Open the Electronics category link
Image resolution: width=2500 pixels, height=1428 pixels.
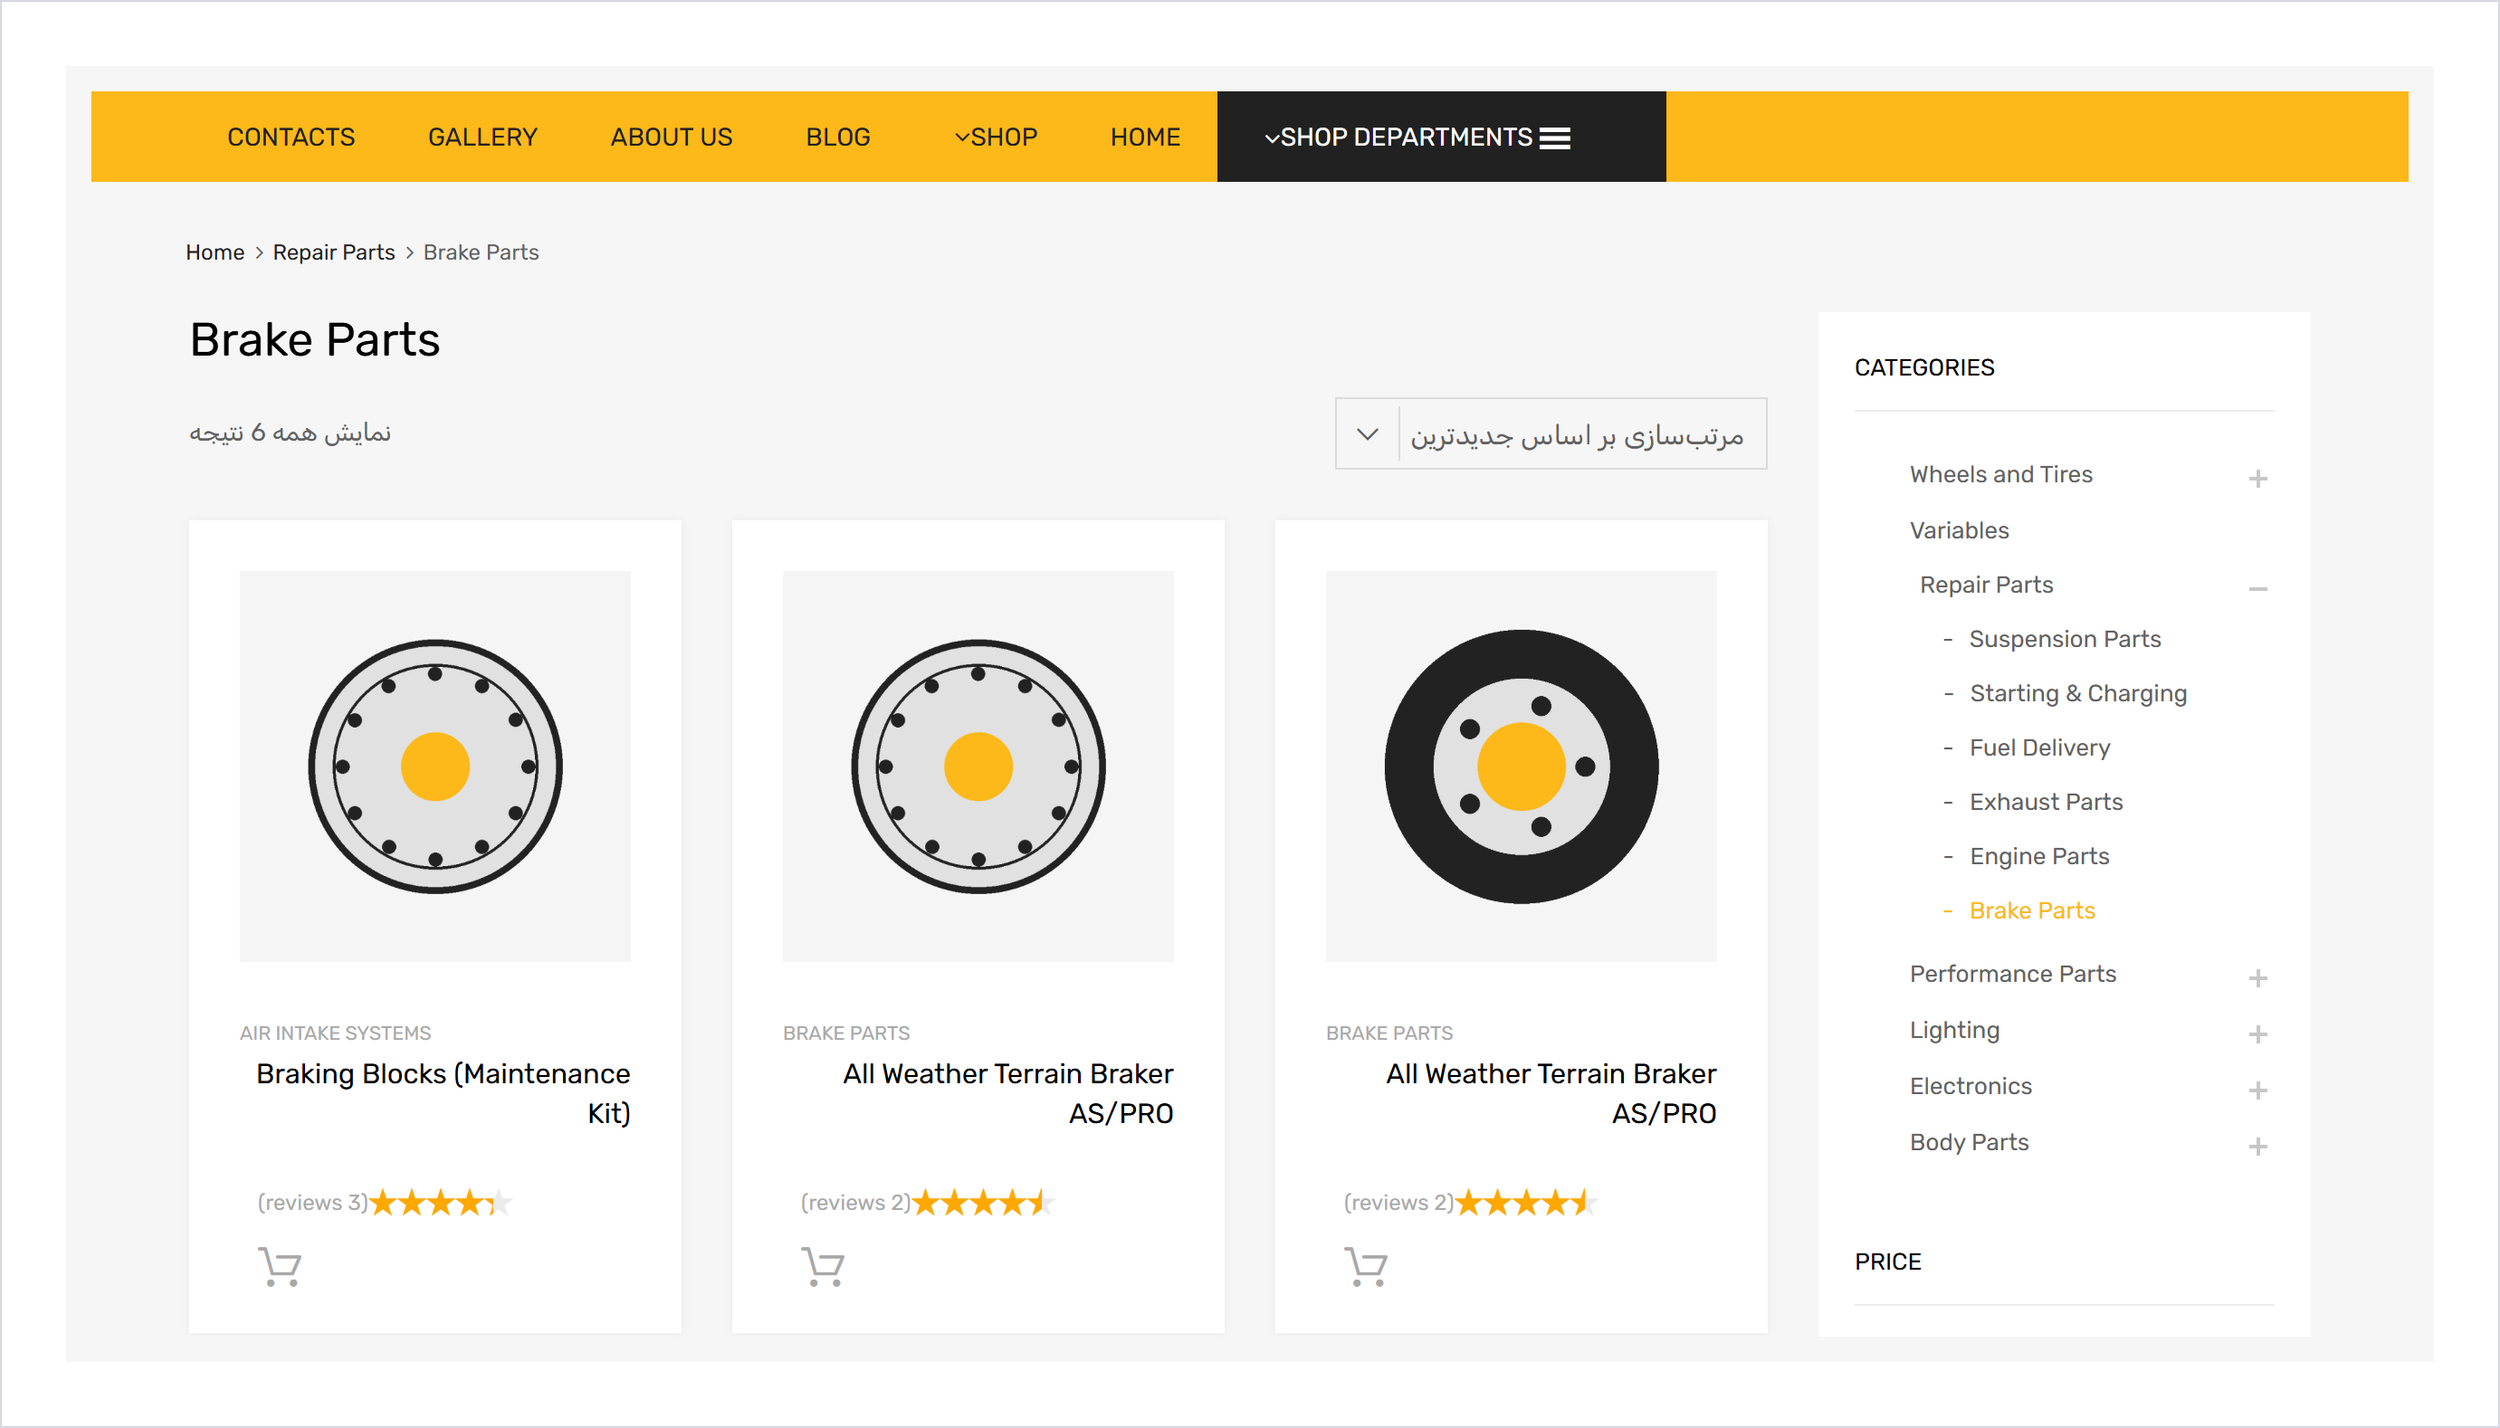(1971, 1086)
